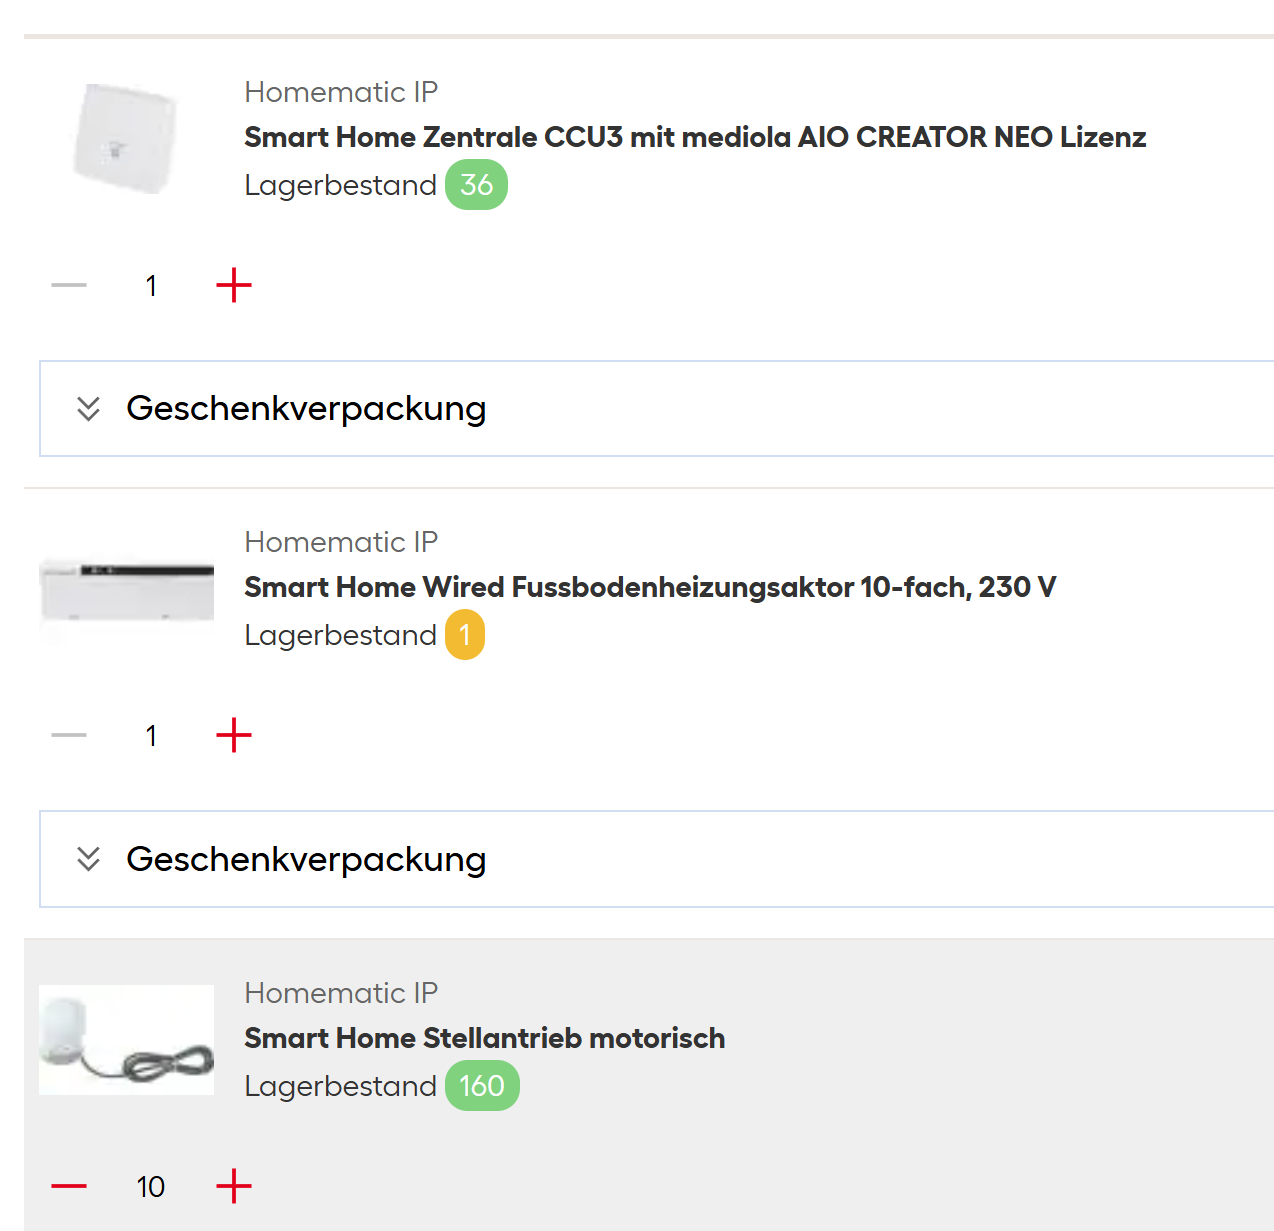Decrease quantity of Stellantrieb motorisch
The image size is (1274, 1231).
69,1187
